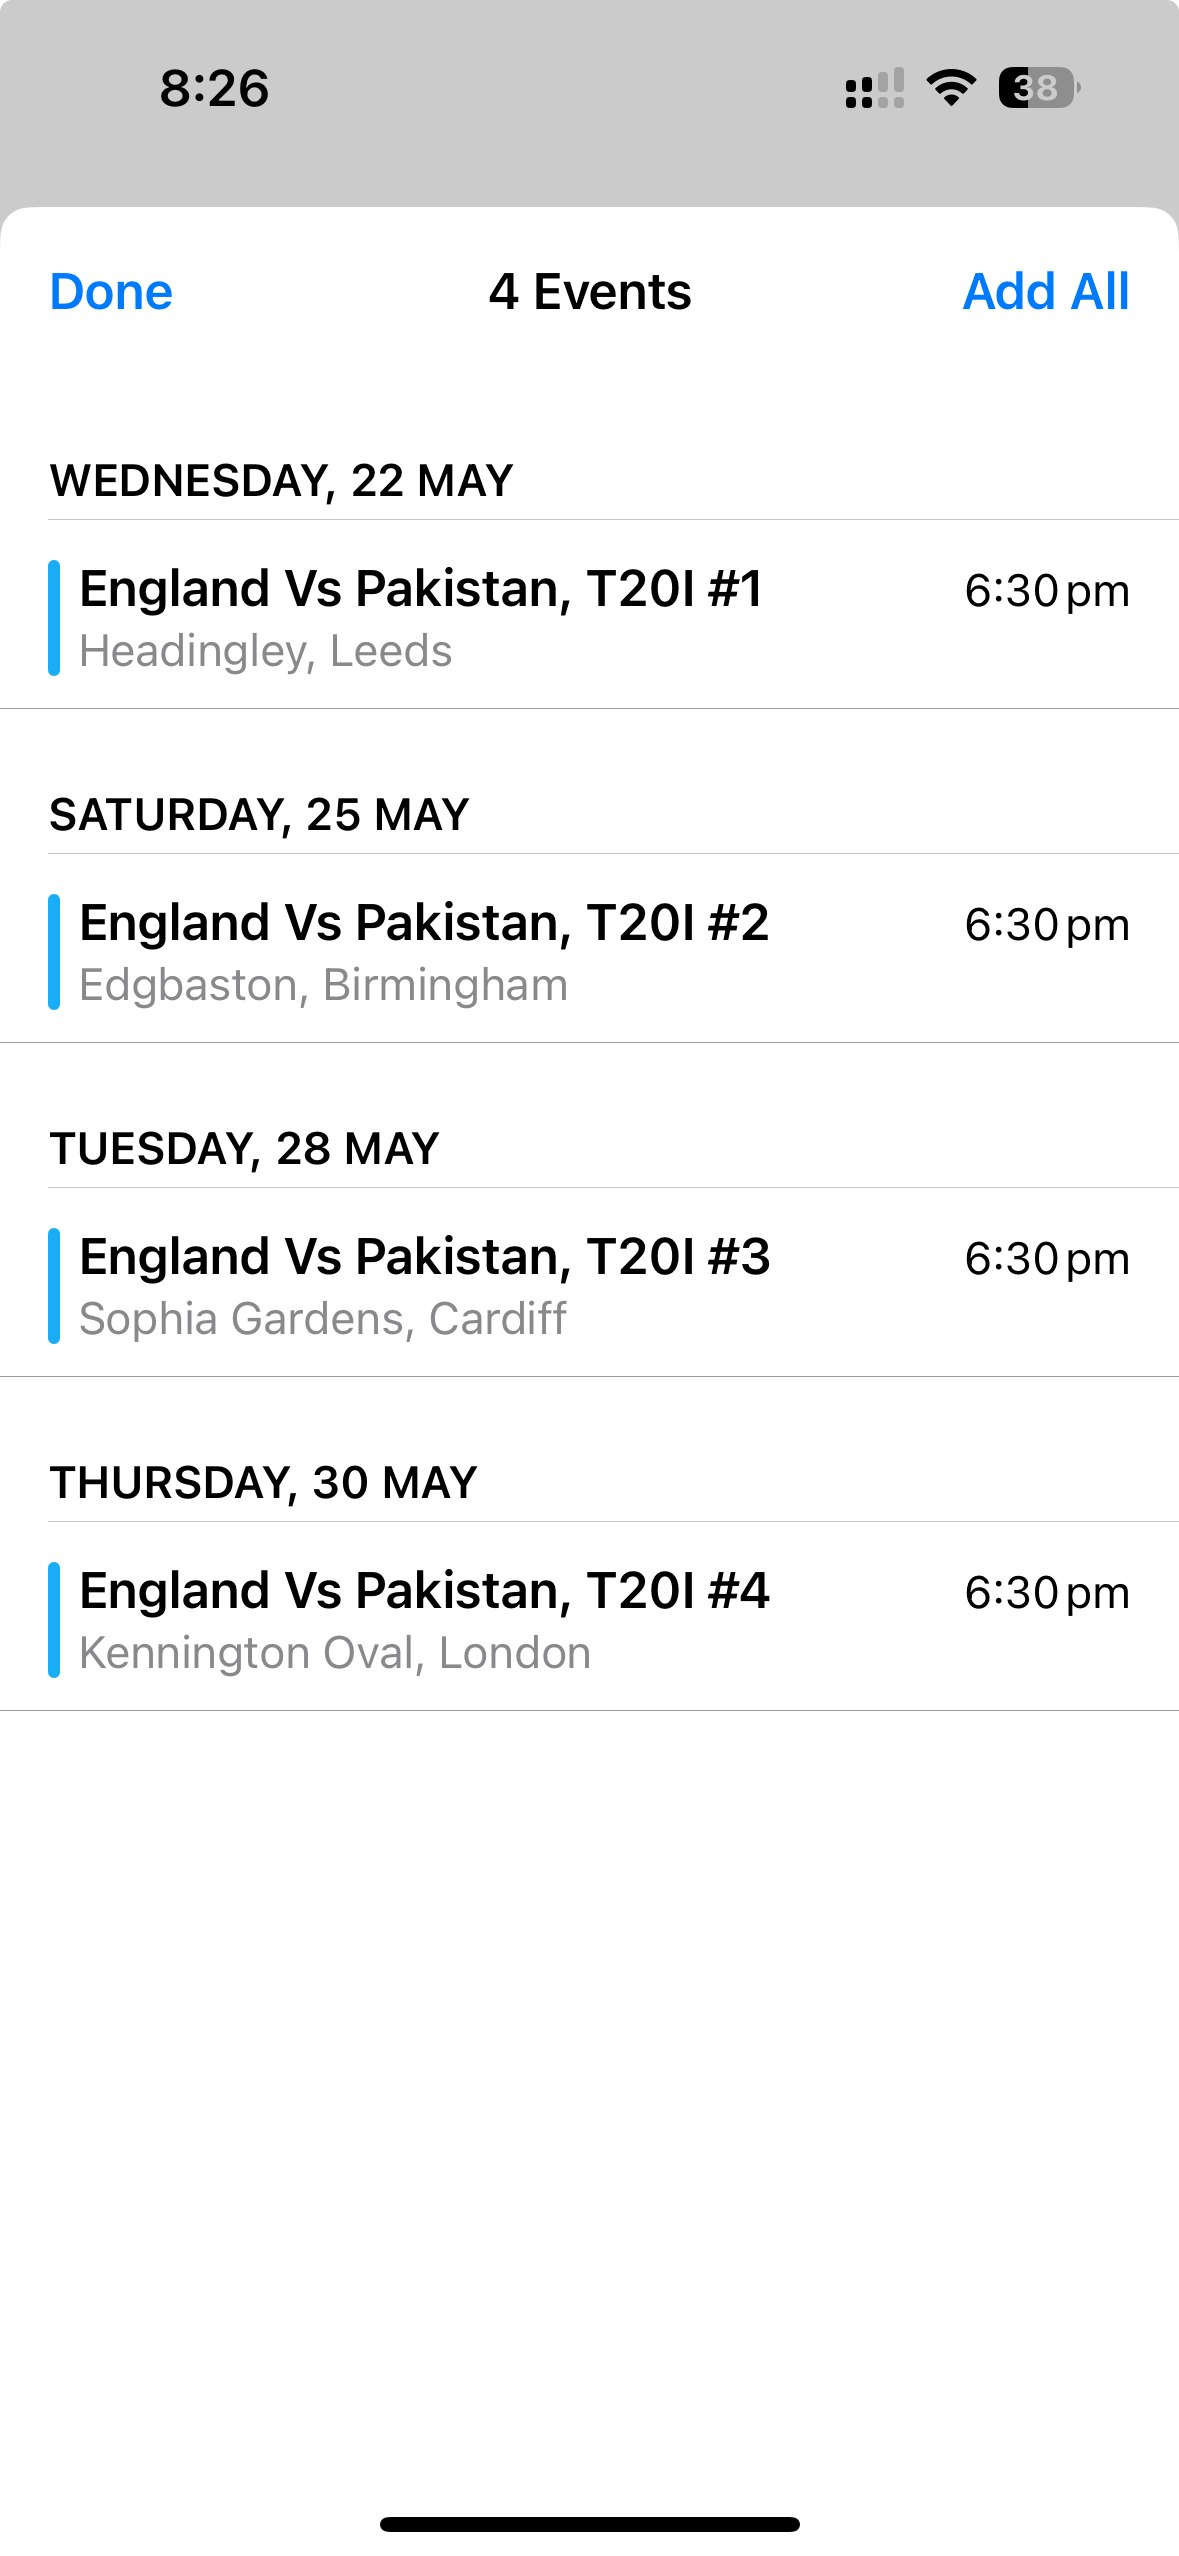The width and height of the screenshot is (1179, 2556).
Task: Tap Add All to import events
Action: pyautogui.click(x=1046, y=292)
